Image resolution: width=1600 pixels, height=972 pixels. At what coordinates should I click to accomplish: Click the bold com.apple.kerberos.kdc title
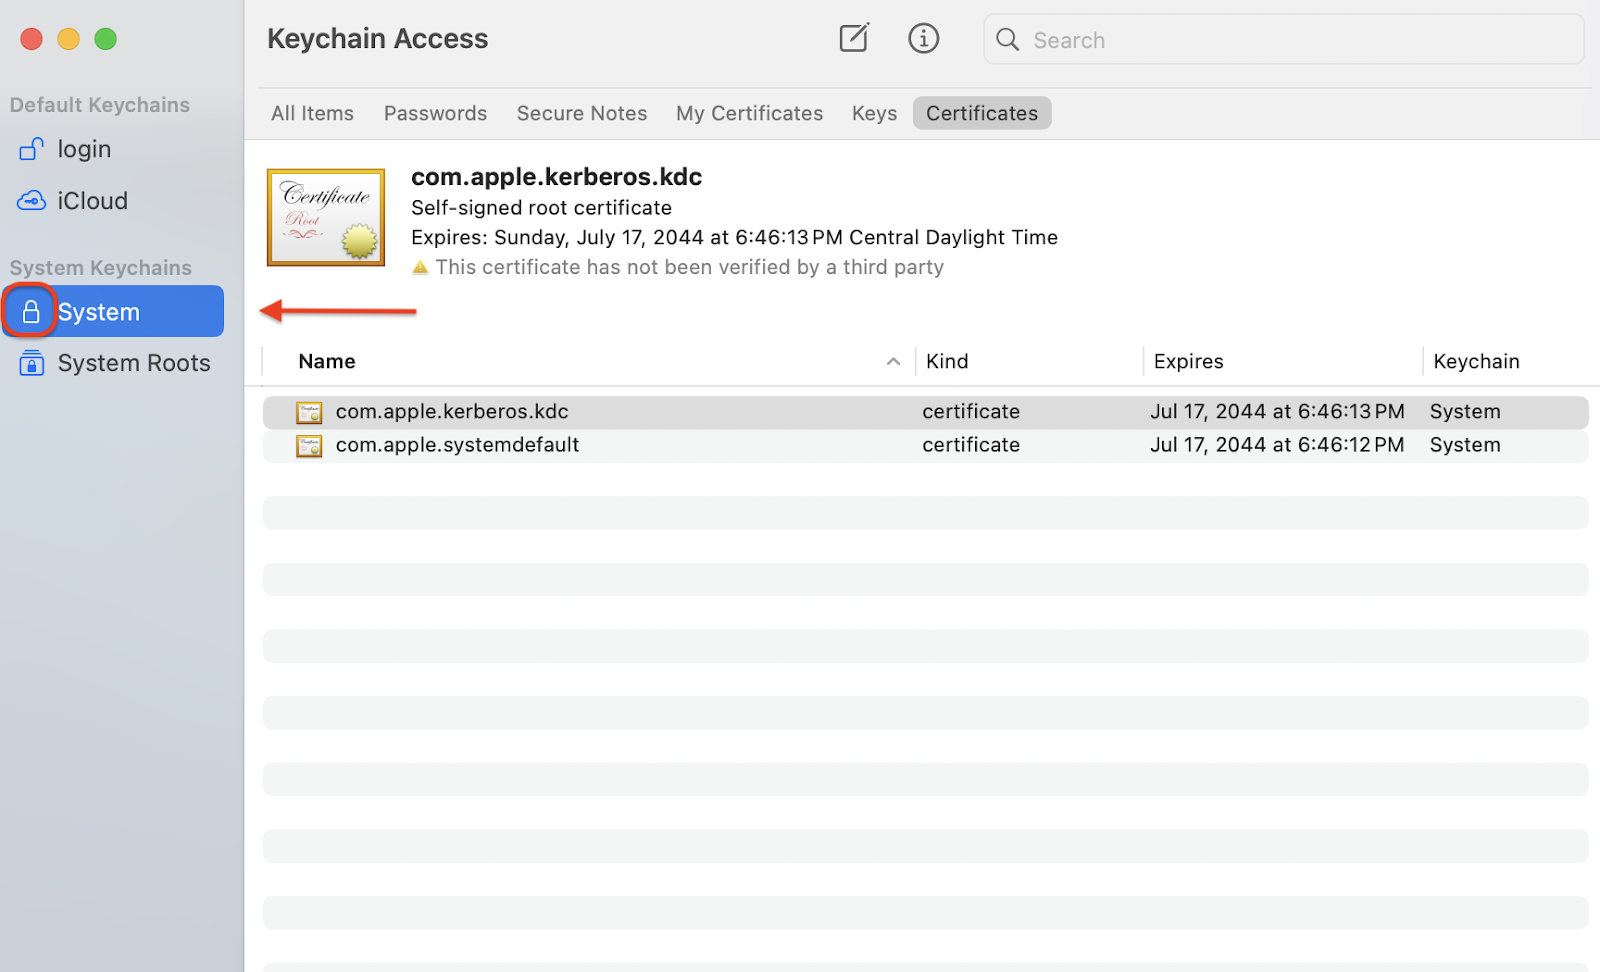pos(556,176)
